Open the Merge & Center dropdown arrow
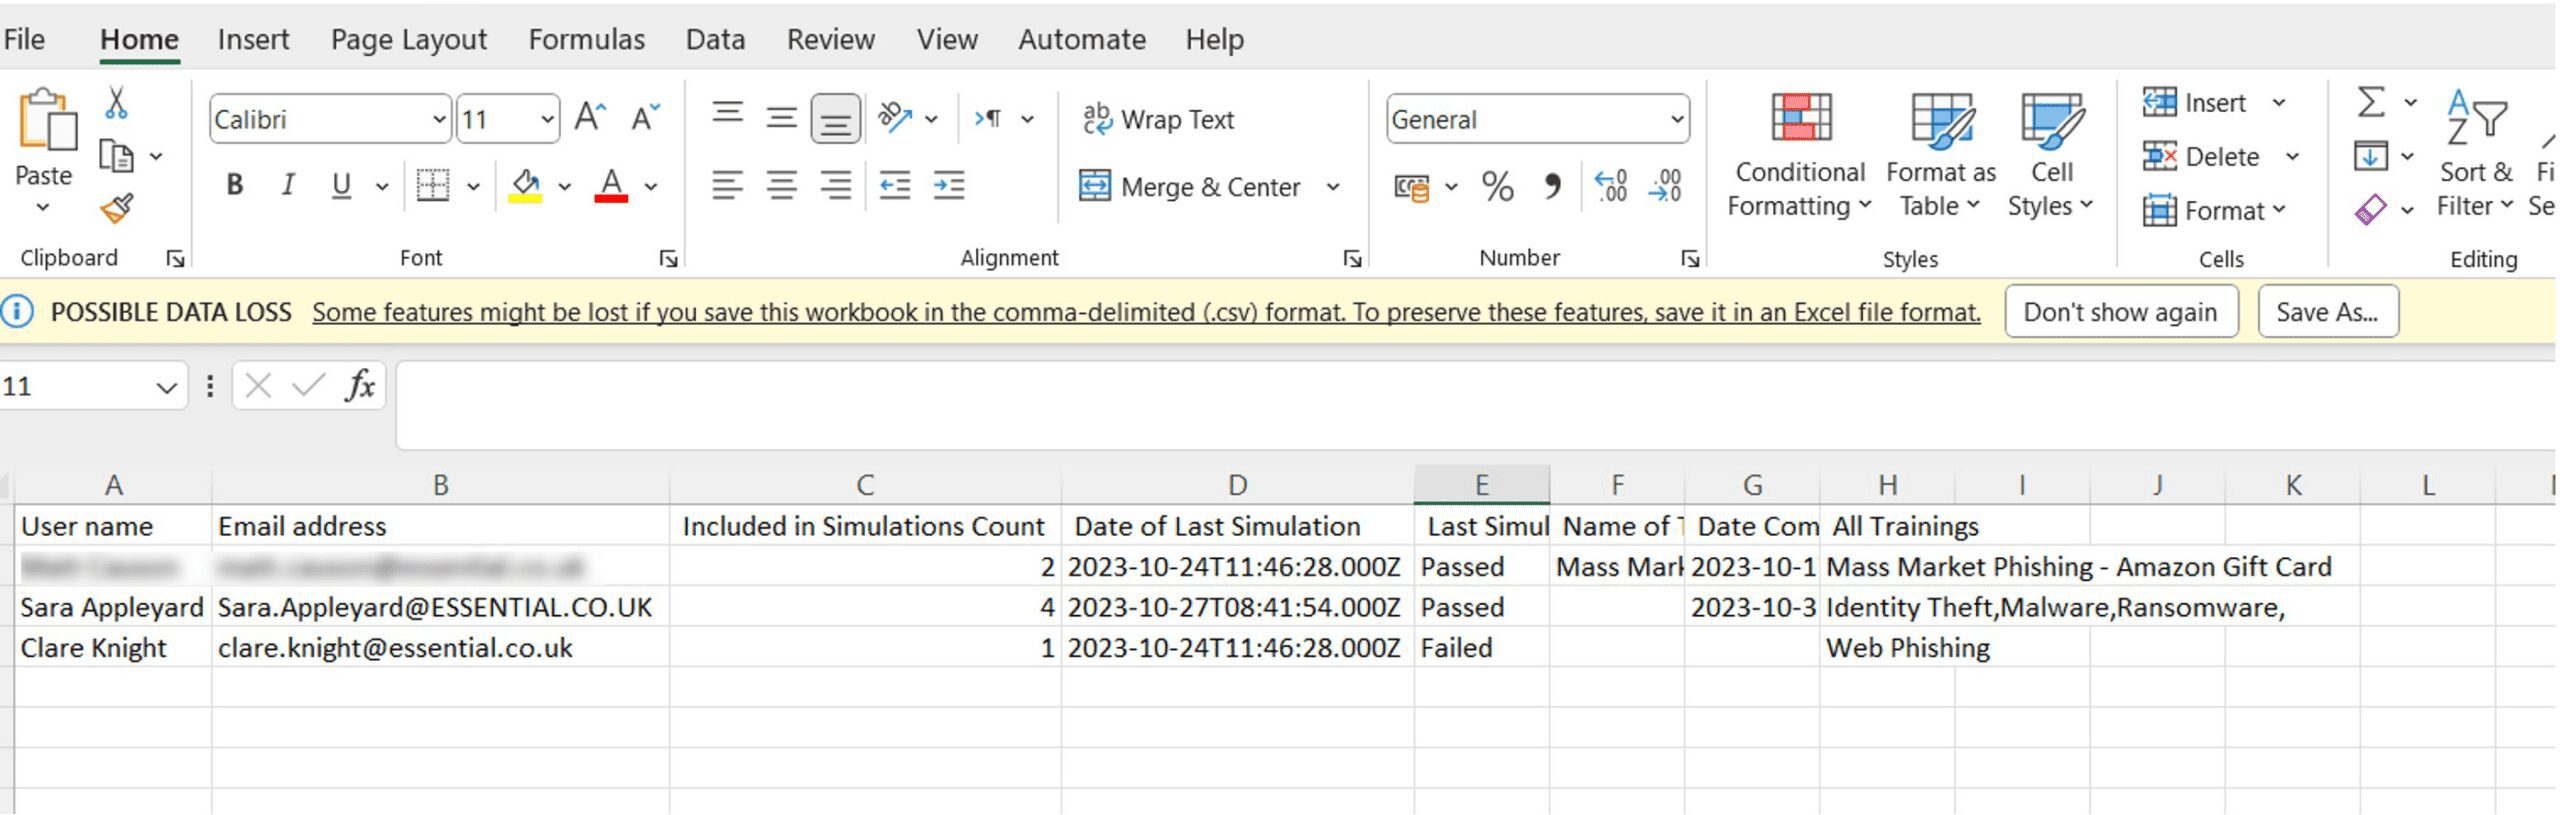This screenshot has width=2560, height=815. tap(1333, 187)
